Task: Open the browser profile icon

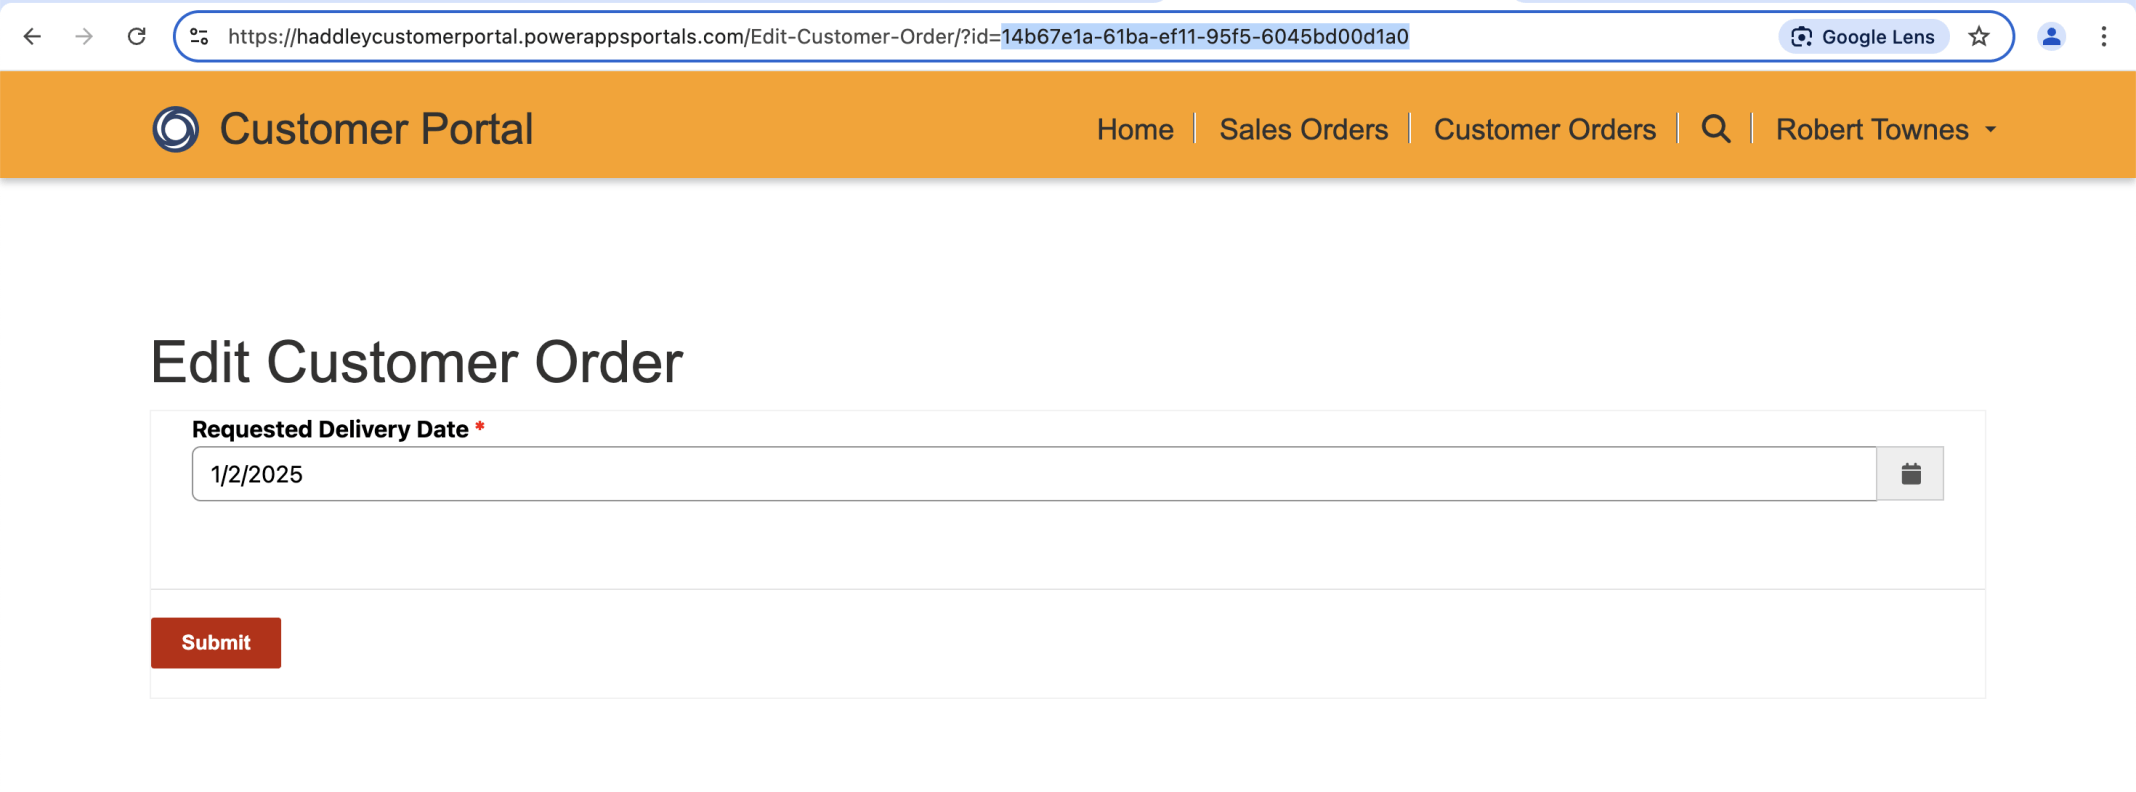Action: pos(2051,37)
